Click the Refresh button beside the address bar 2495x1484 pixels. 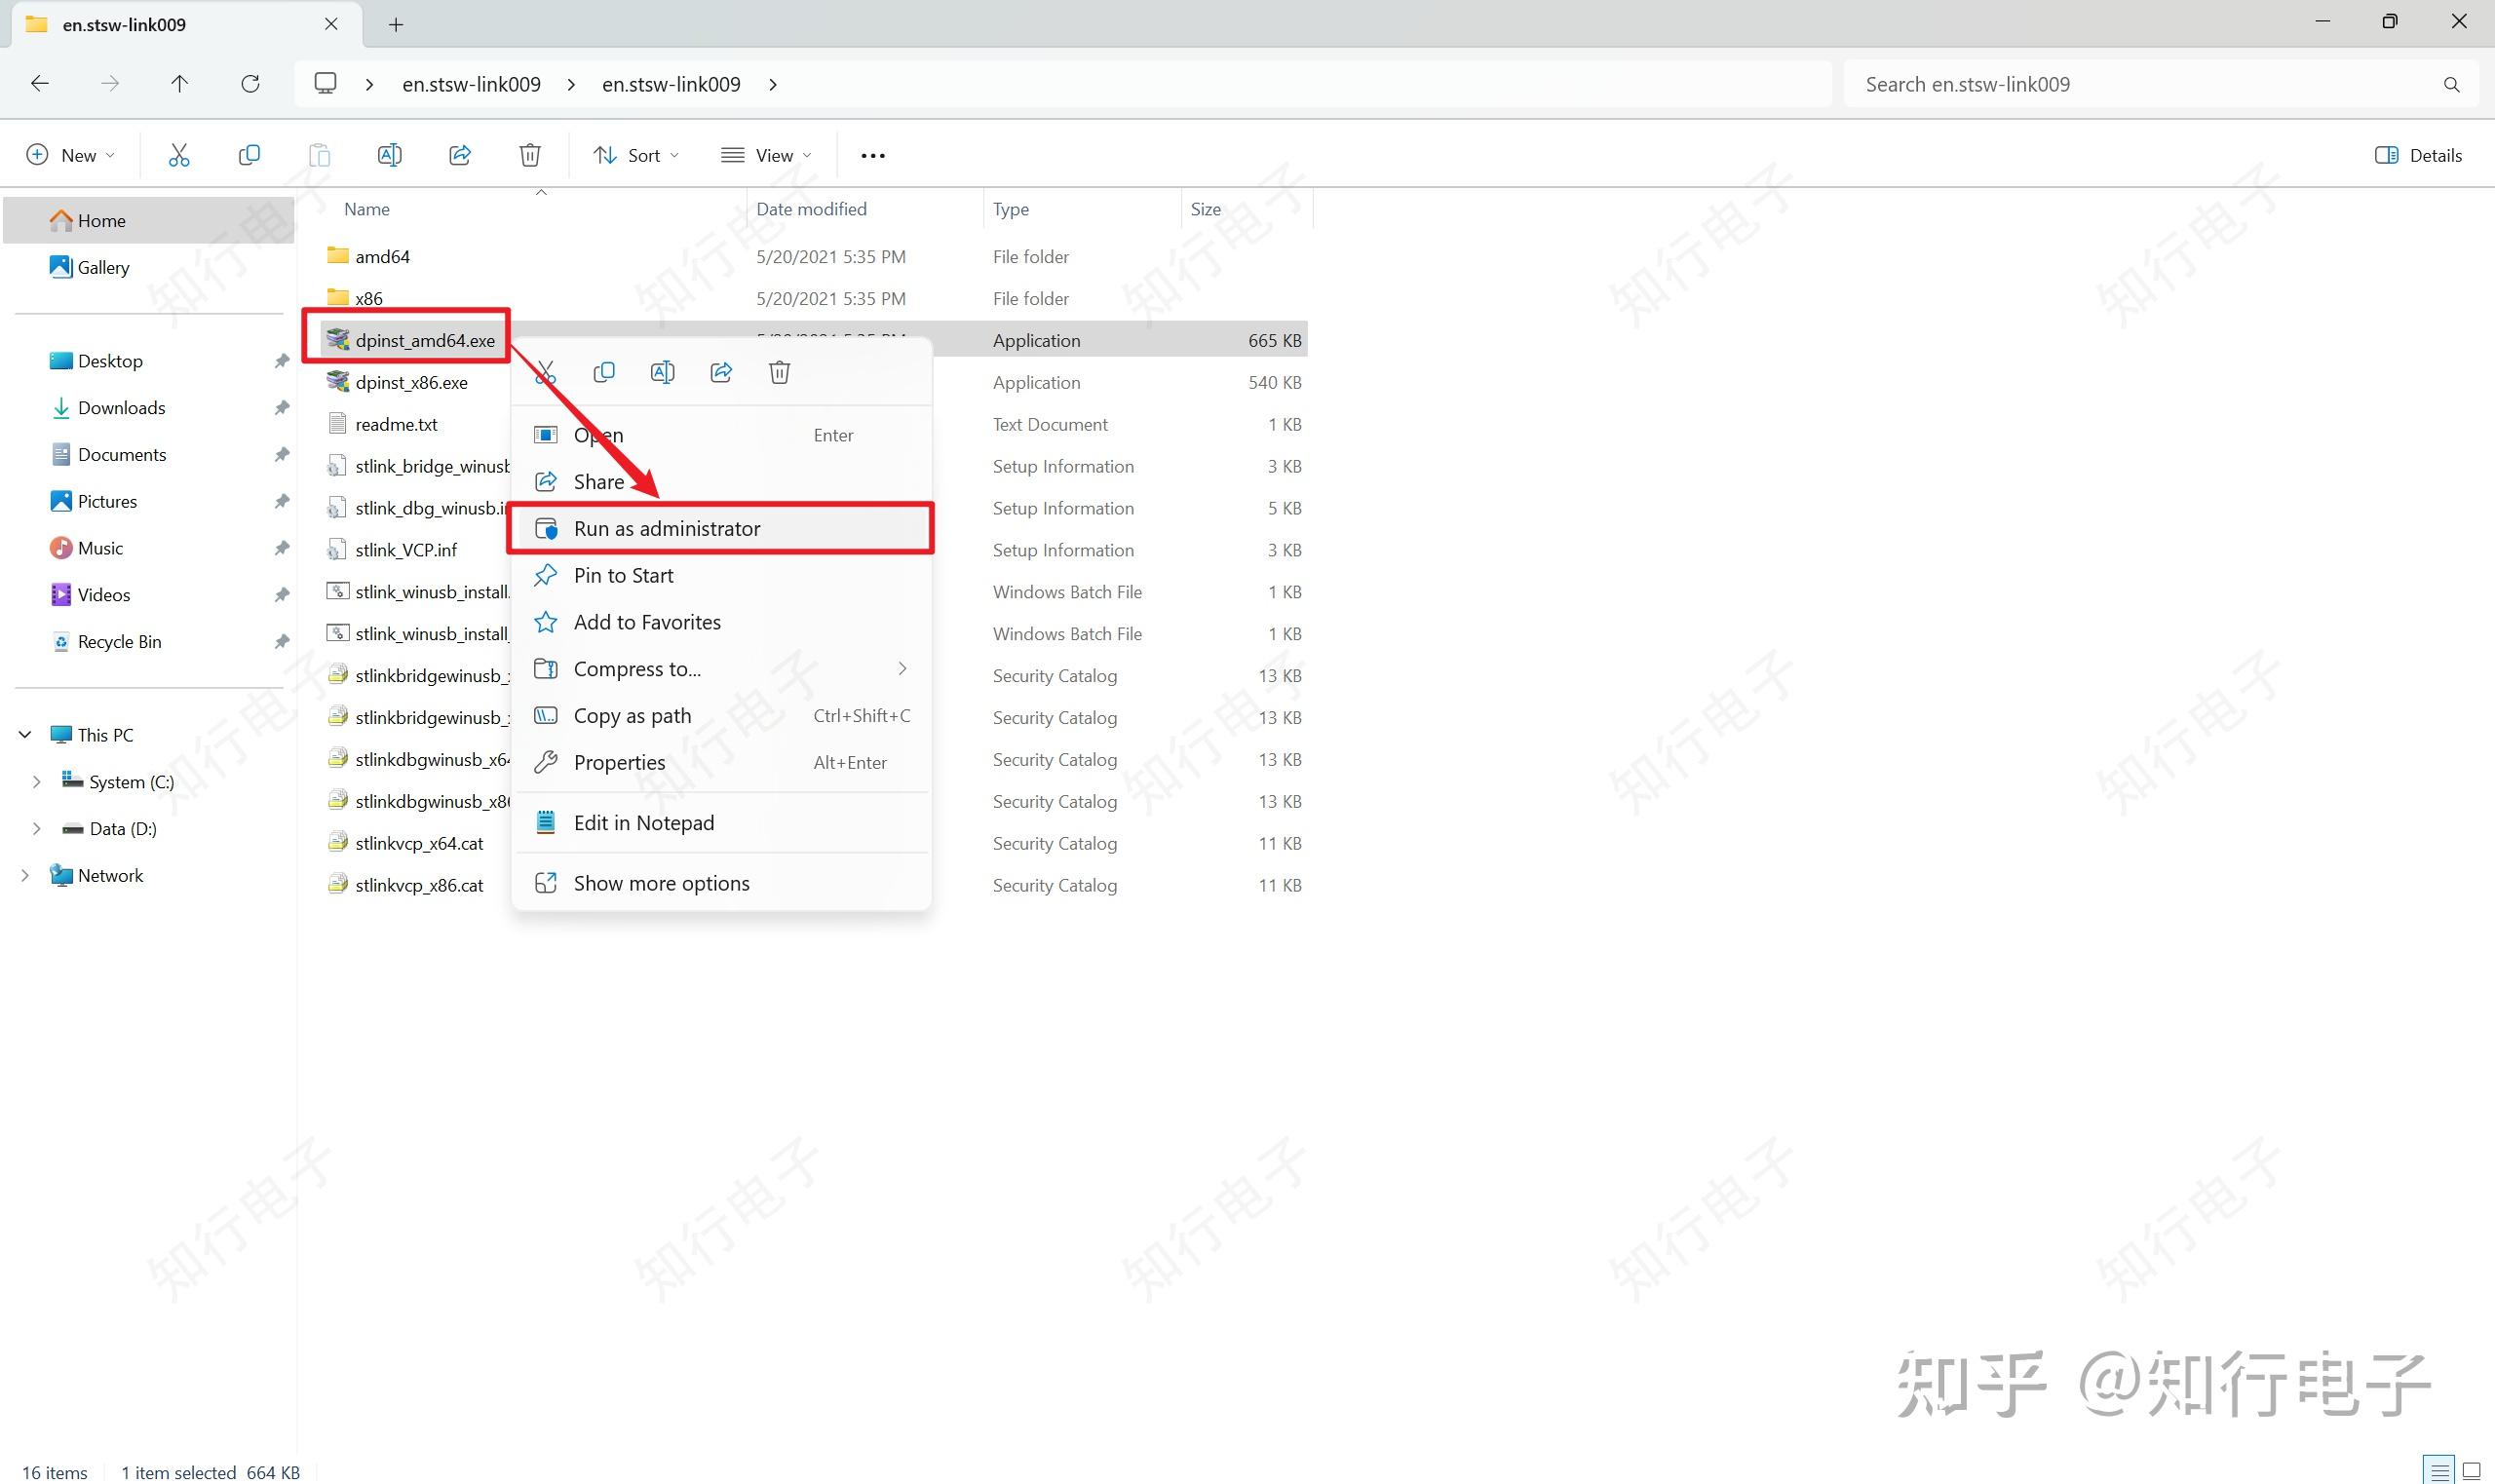pyautogui.click(x=250, y=84)
